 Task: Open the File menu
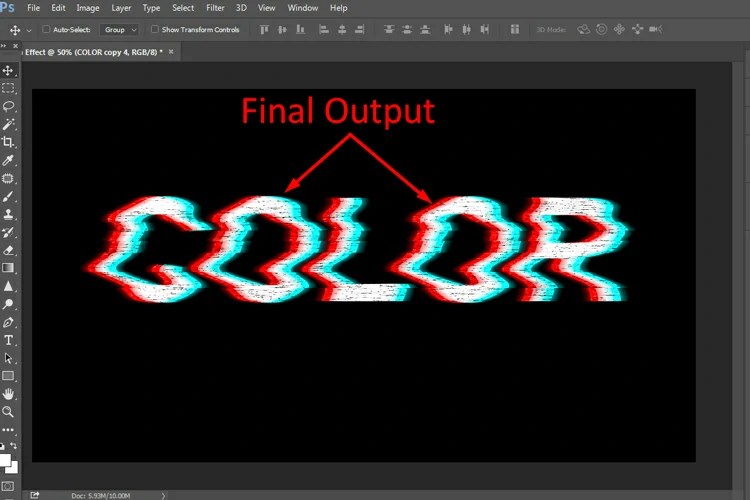pyautogui.click(x=33, y=8)
